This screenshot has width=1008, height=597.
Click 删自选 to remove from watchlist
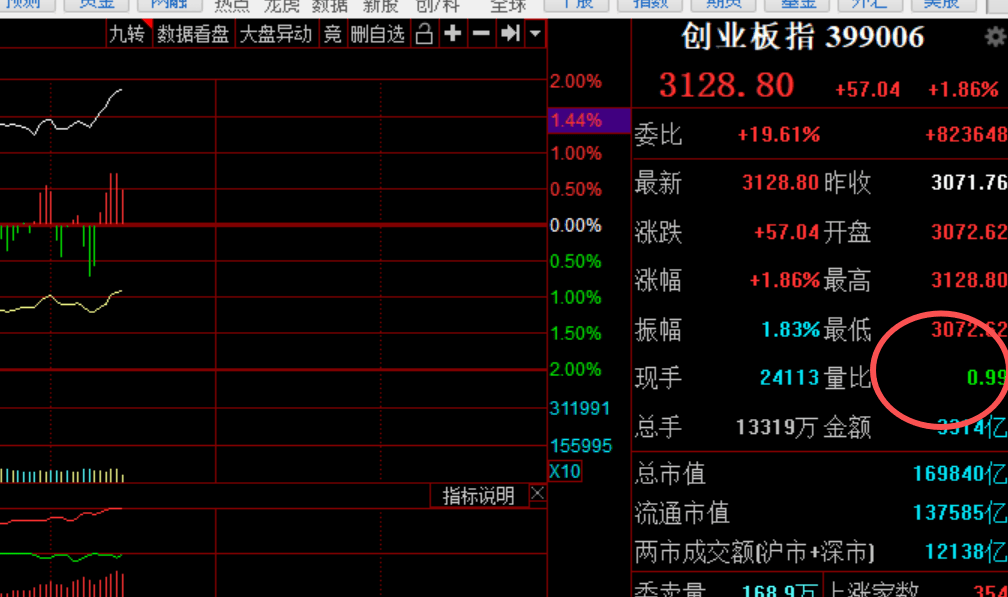pos(377,34)
